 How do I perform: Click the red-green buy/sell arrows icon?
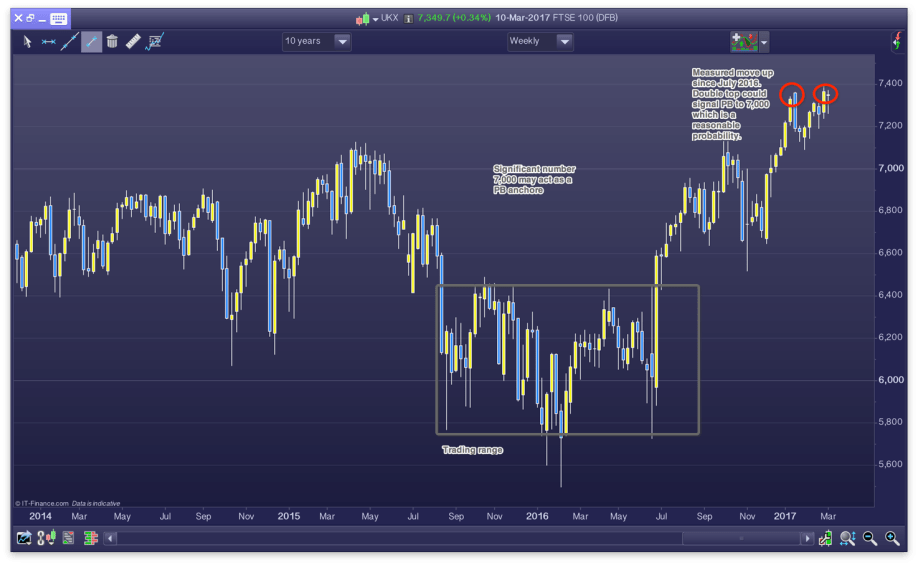(896, 41)
